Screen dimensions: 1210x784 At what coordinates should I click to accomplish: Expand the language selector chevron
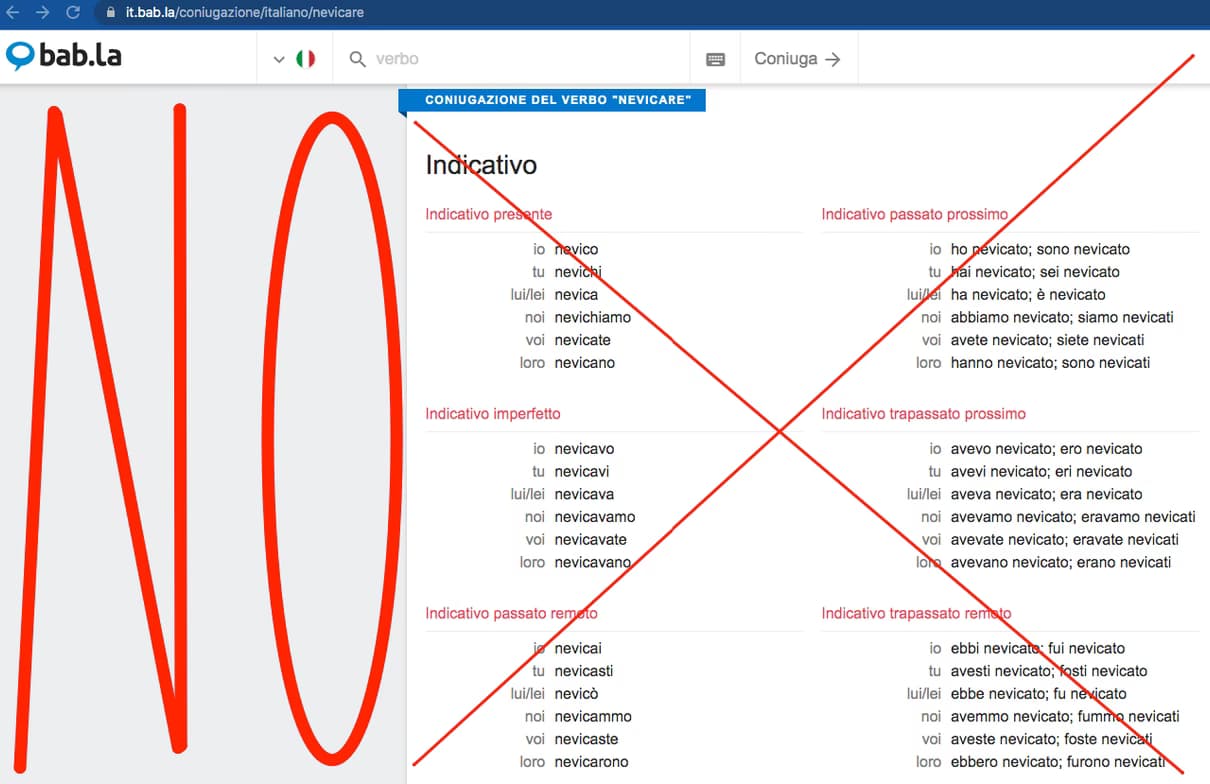tap(279, 60)
